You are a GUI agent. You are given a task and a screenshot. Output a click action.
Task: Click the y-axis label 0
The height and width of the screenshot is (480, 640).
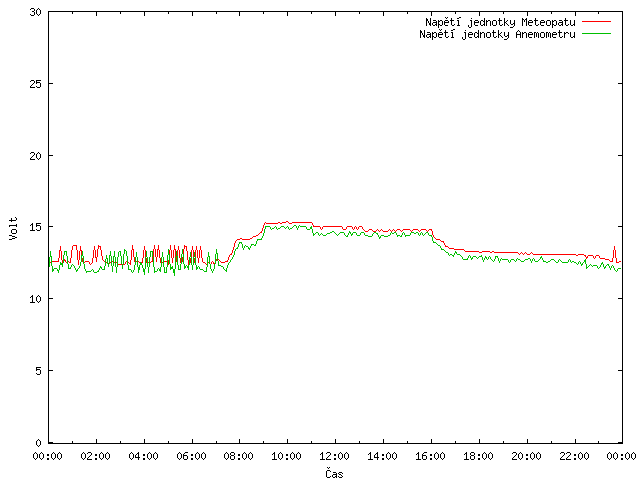coord(38,443)
